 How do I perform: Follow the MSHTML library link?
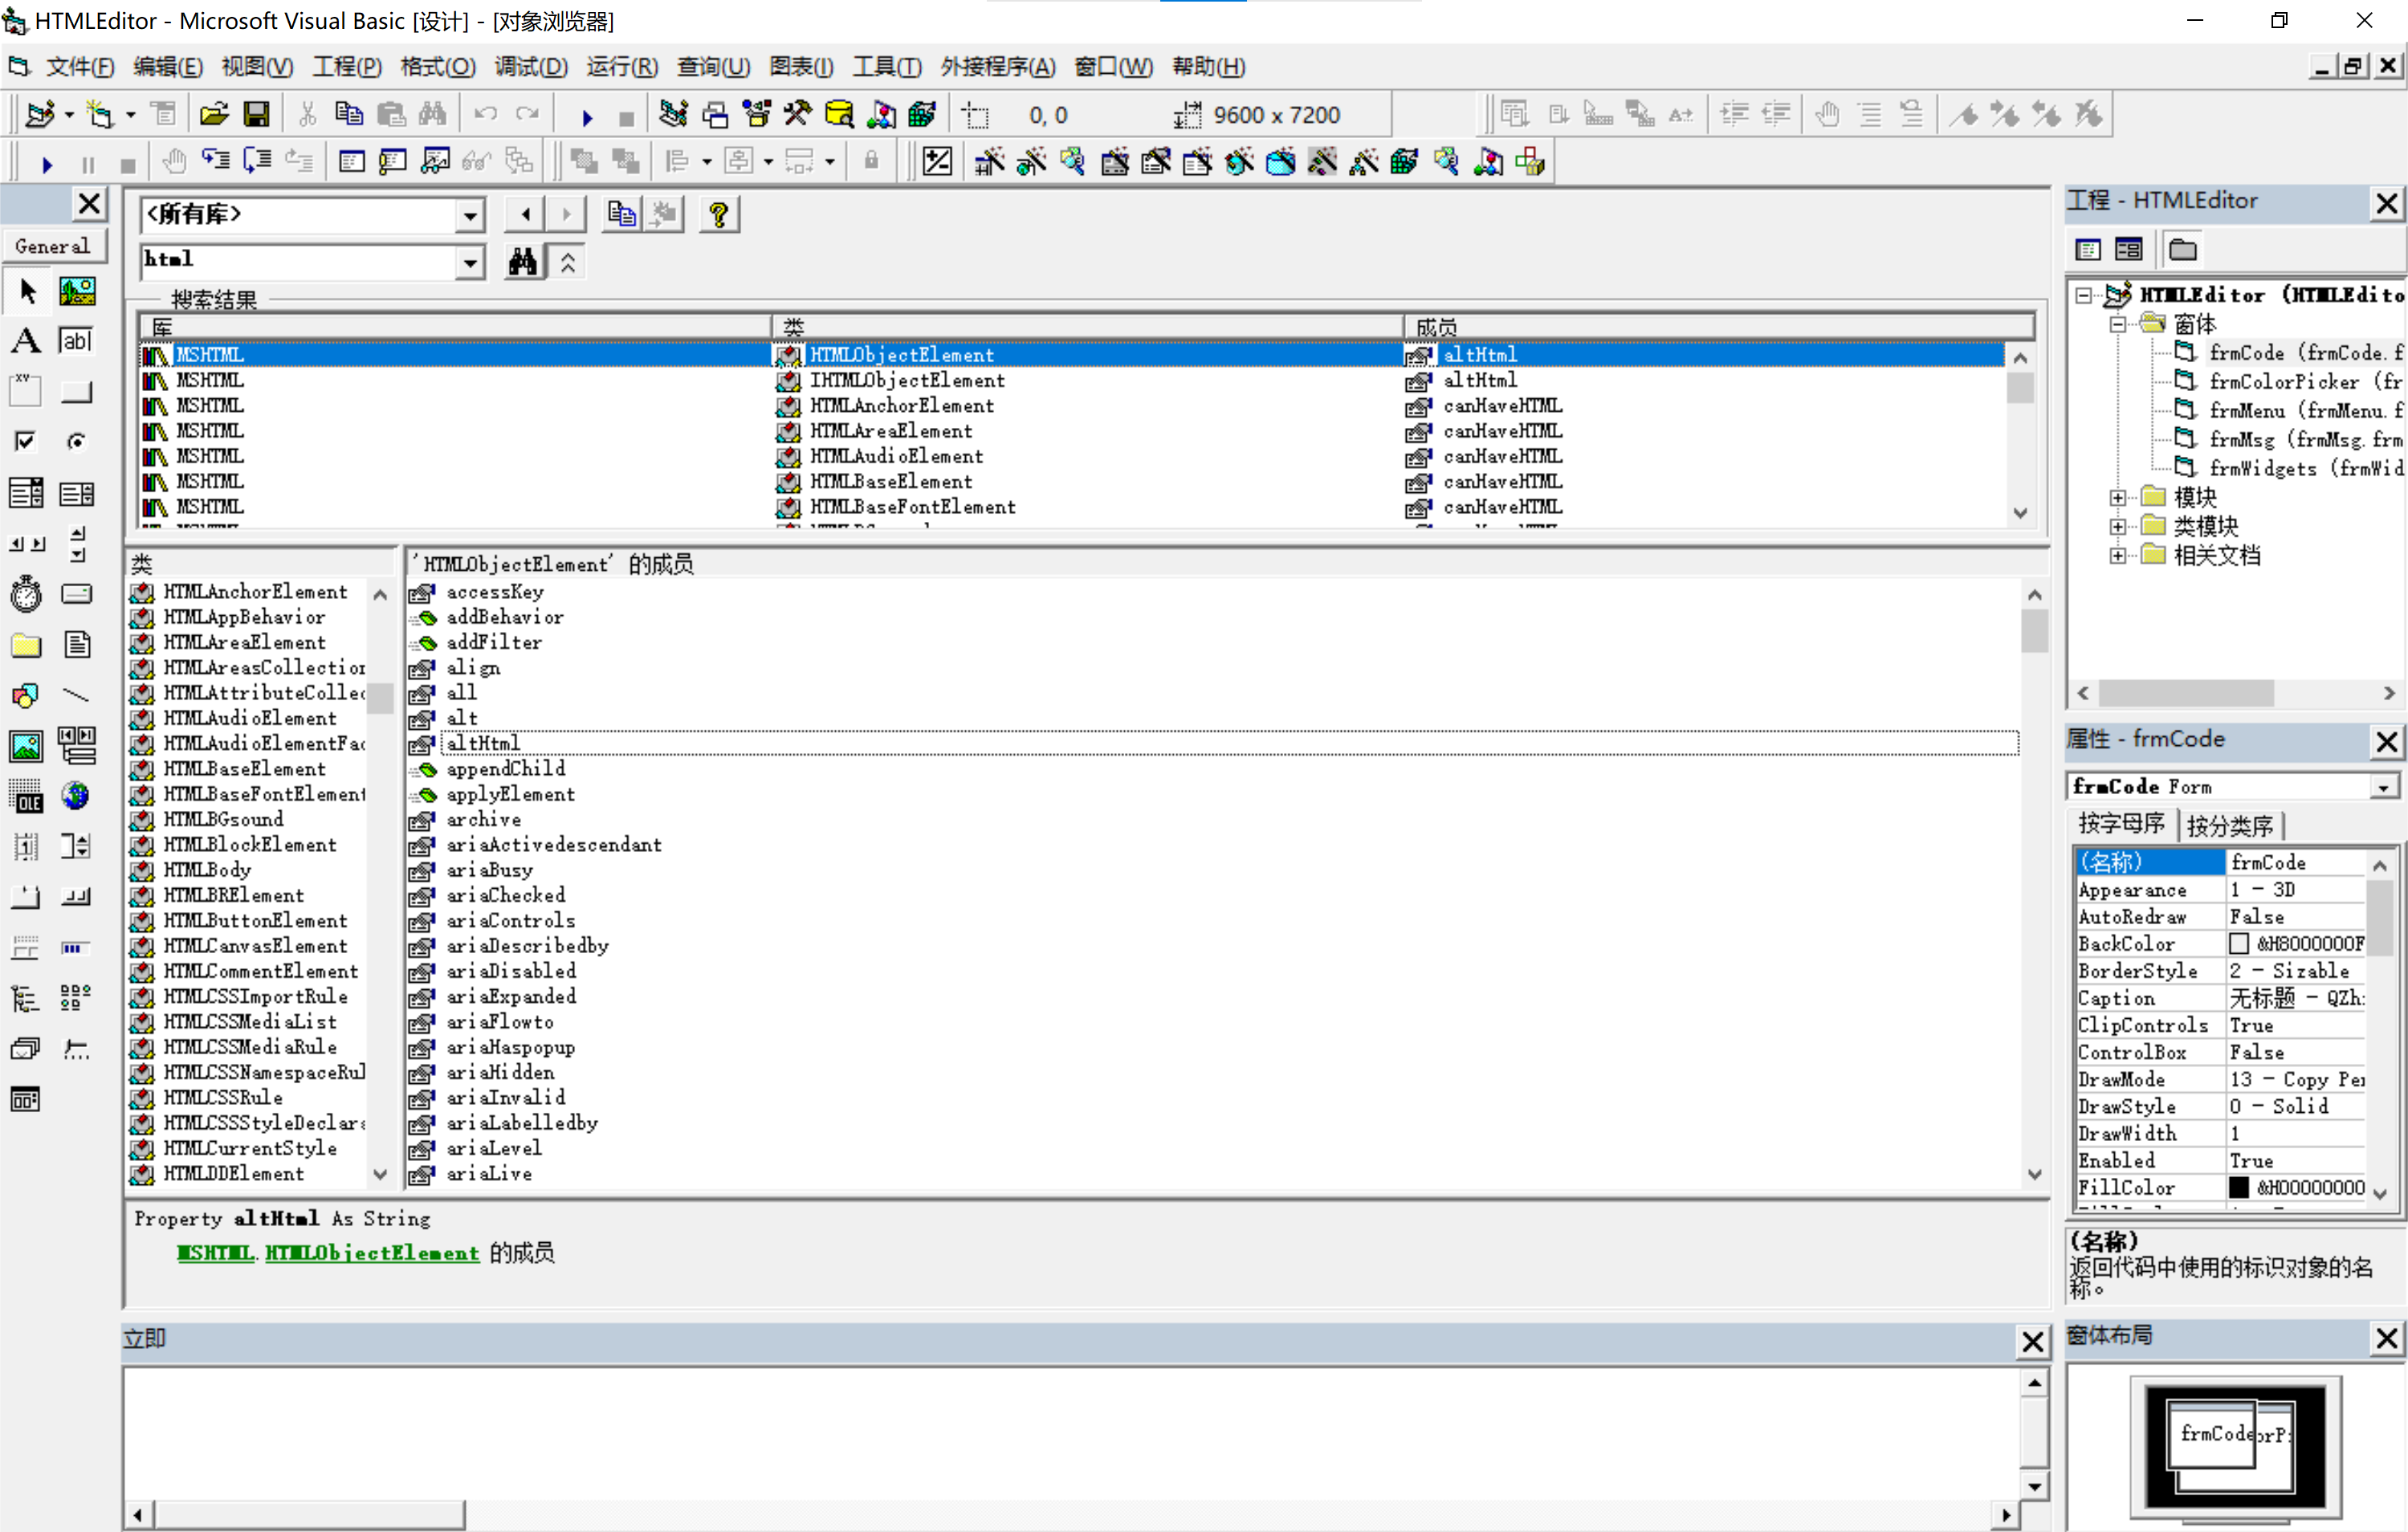216,1253
